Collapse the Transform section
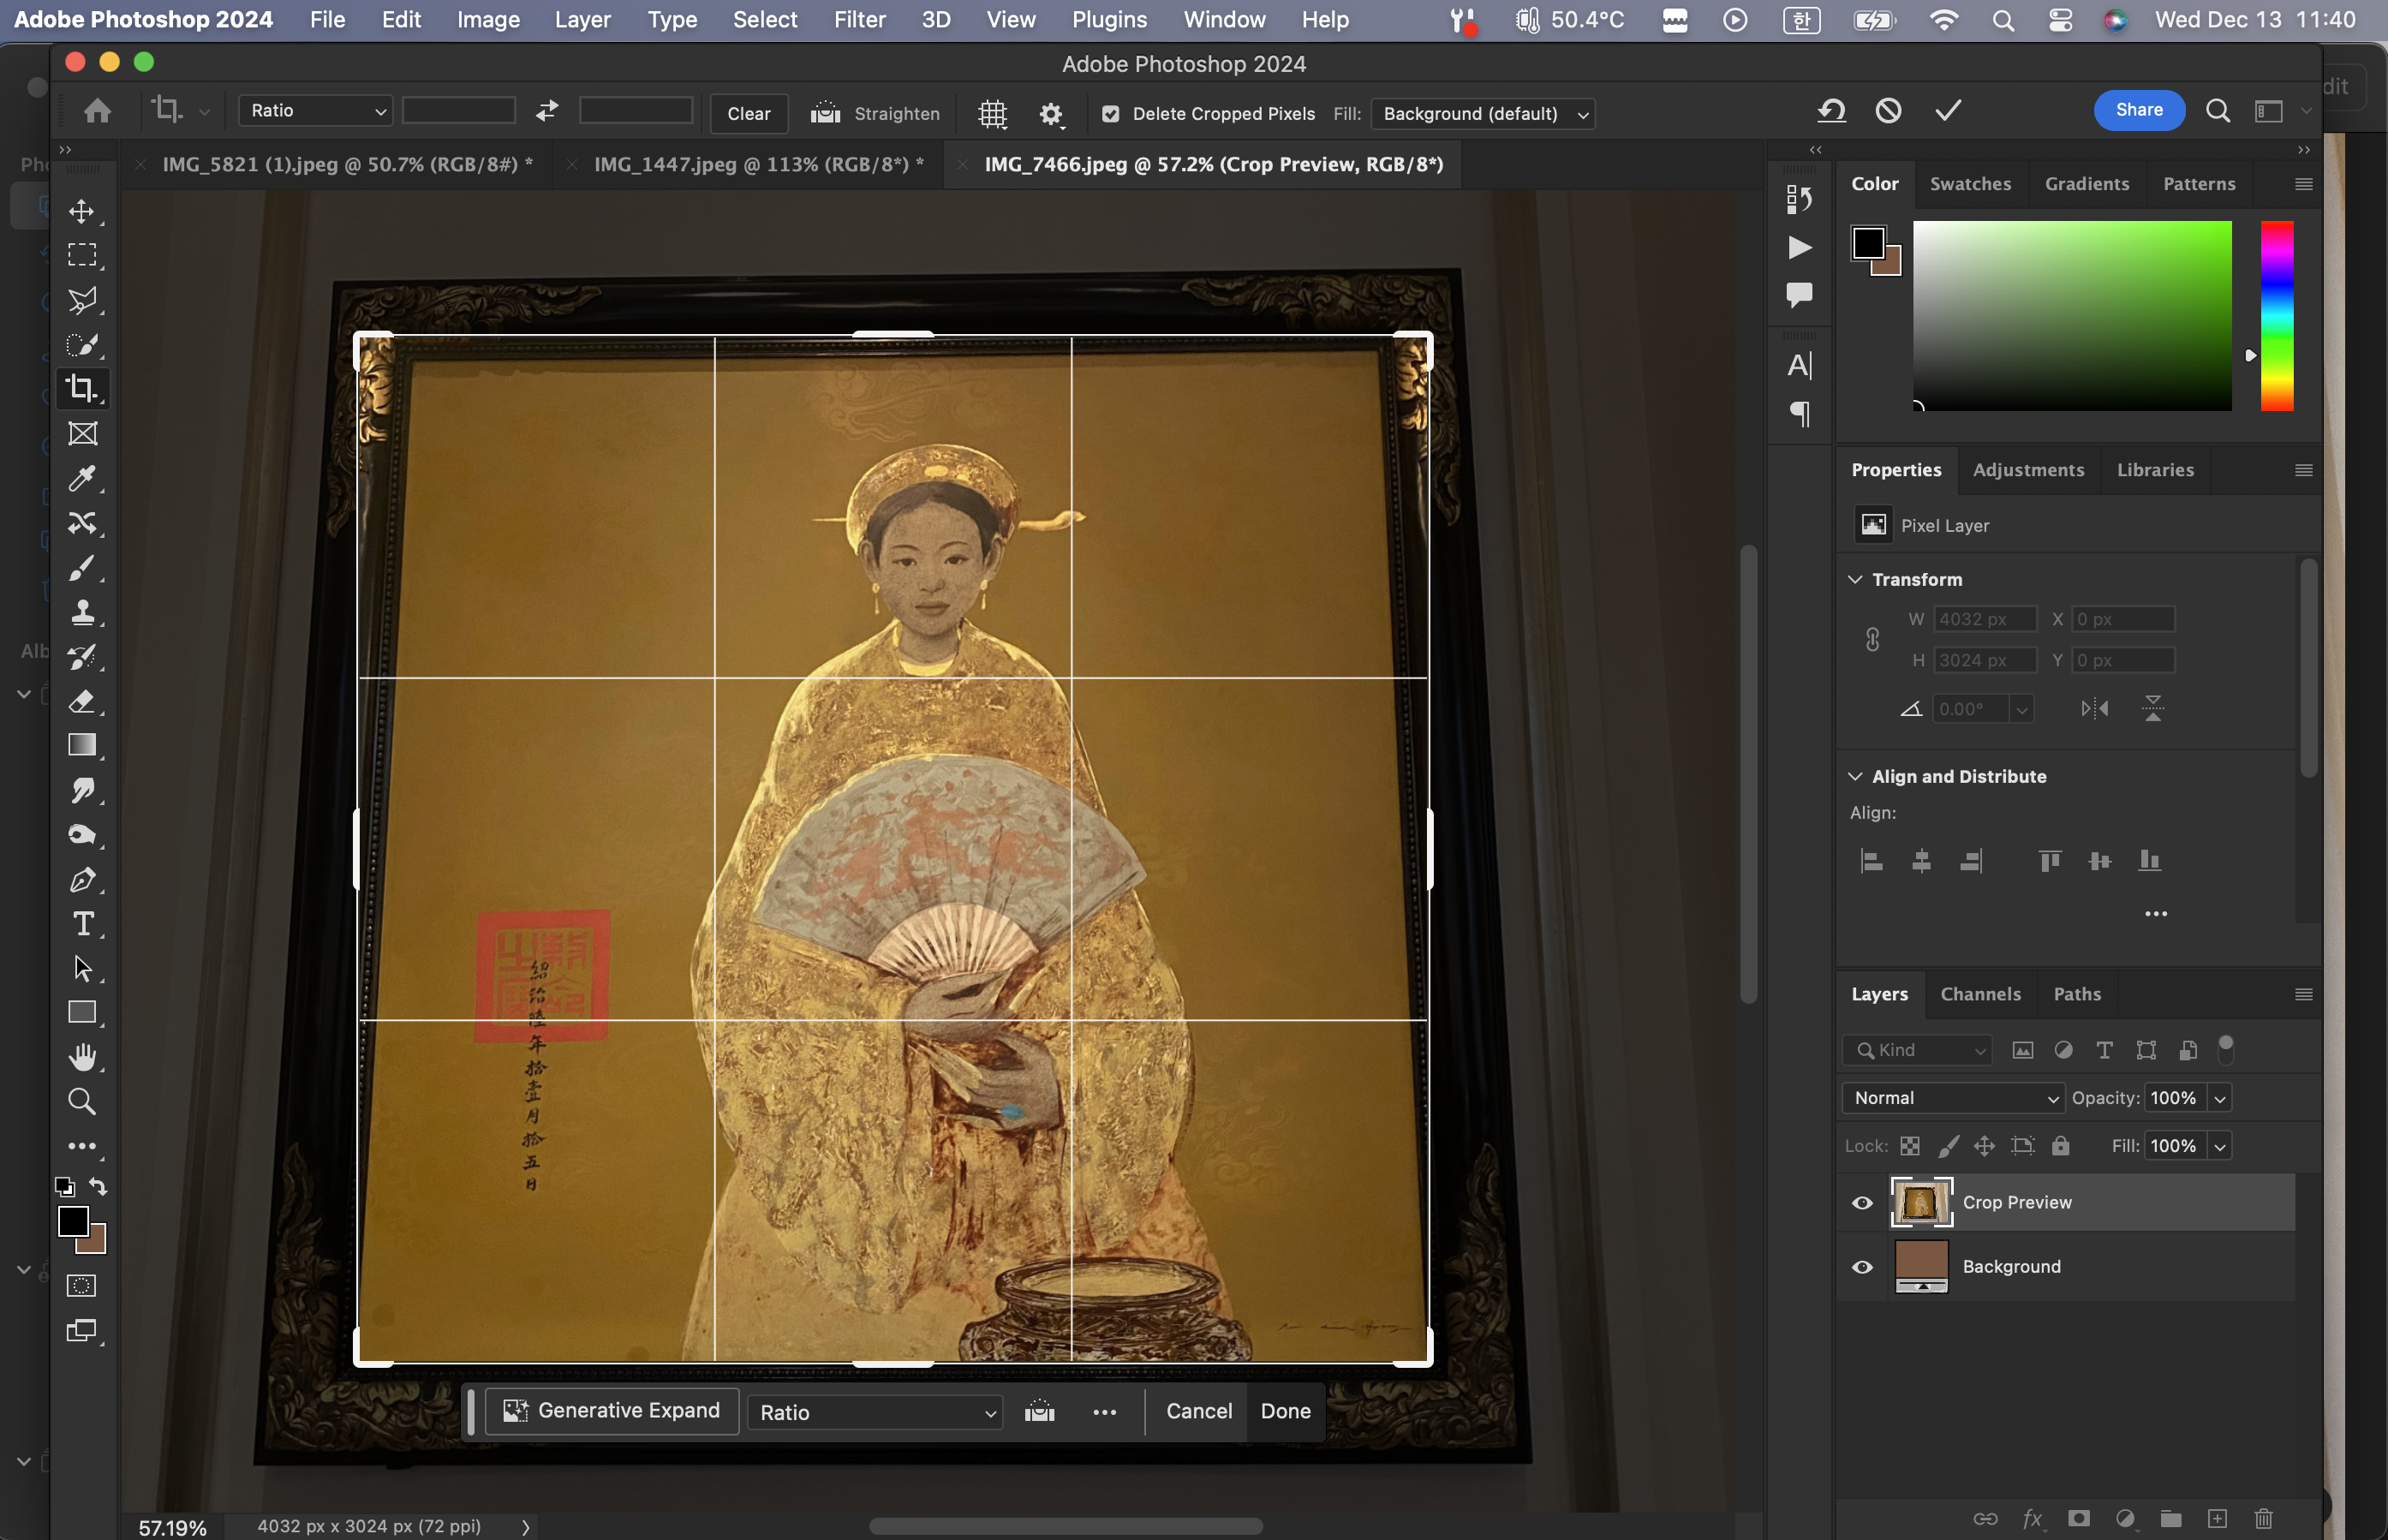The width and height of the screenshot is (2388, 1540). point(1855,579)
